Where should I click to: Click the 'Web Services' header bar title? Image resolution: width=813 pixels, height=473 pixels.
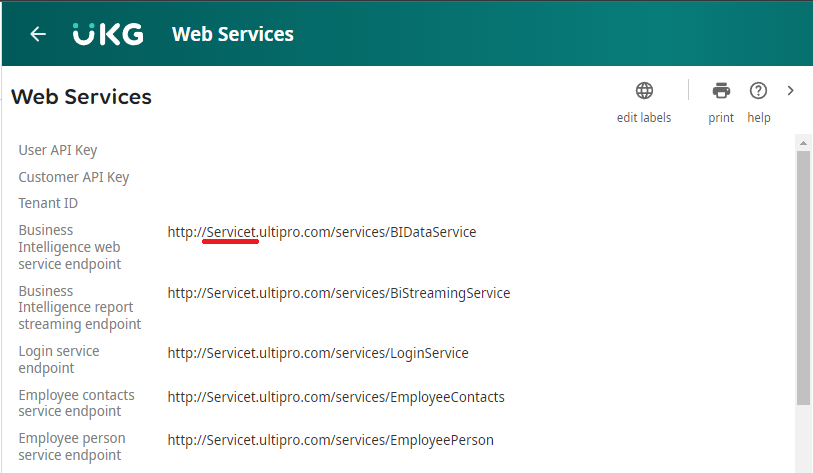point(233,34)
